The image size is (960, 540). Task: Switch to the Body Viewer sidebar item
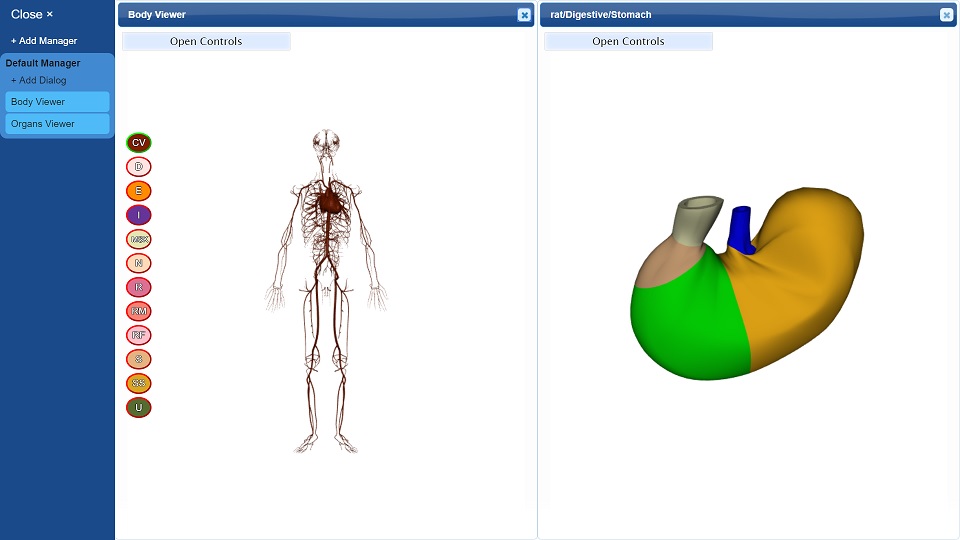(x=58, y=102)
